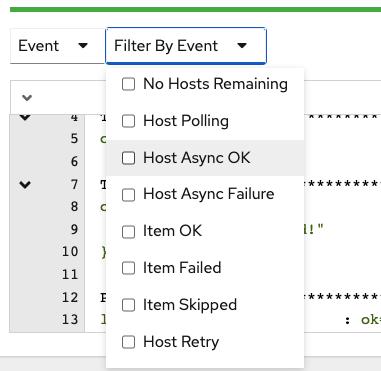Enable the Host Async OK filter checkbox

click(128, 158)
